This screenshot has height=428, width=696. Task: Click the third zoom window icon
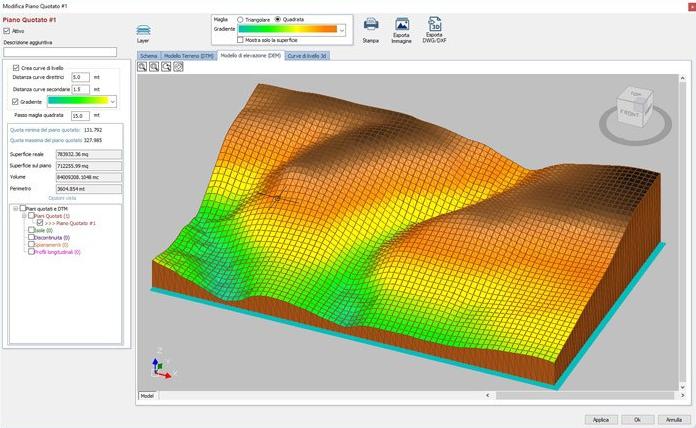[x=166, y=67]
